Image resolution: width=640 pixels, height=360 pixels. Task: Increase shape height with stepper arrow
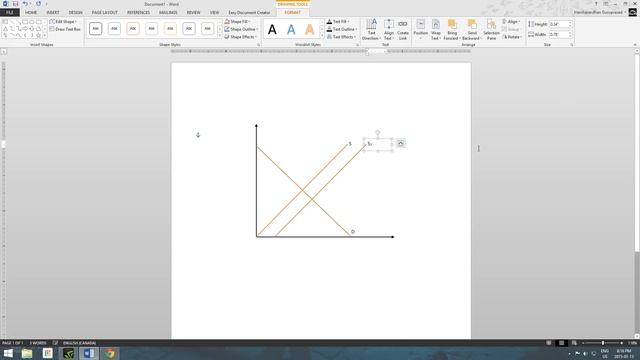[570, 23]
